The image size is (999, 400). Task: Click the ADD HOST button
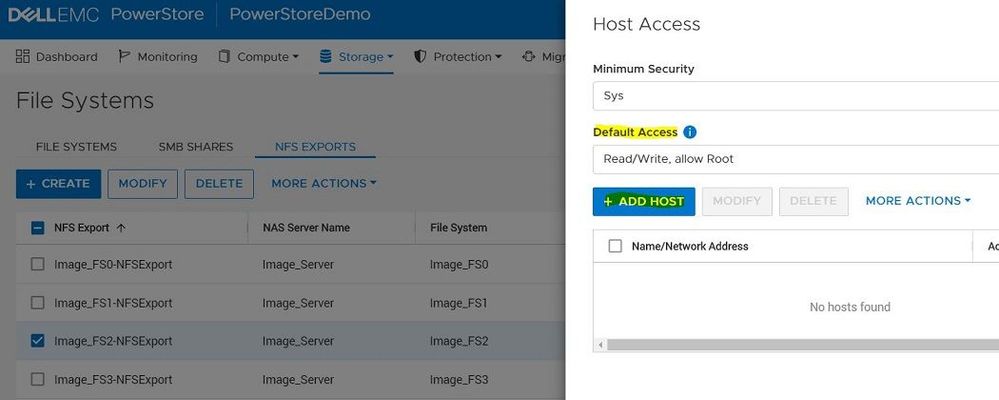[x=644, y=201]
